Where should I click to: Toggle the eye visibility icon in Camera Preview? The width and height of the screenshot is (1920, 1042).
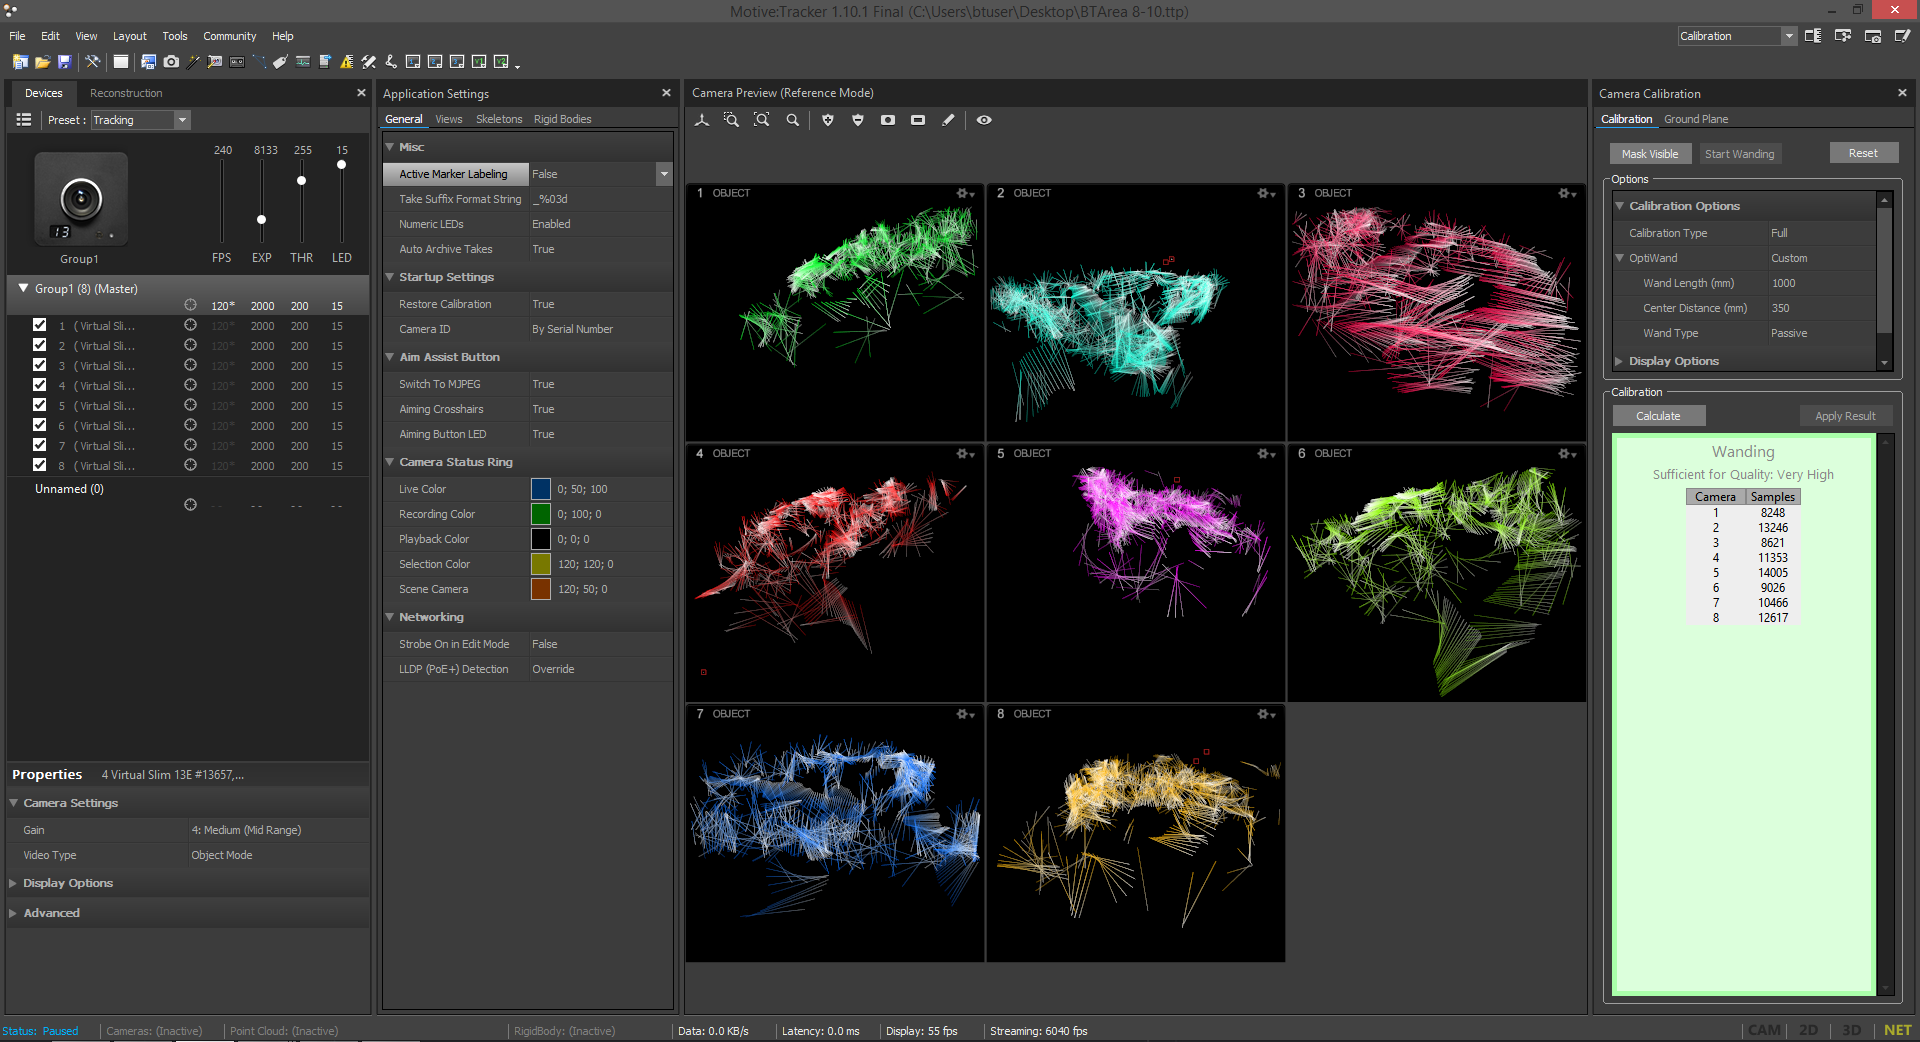984,120
